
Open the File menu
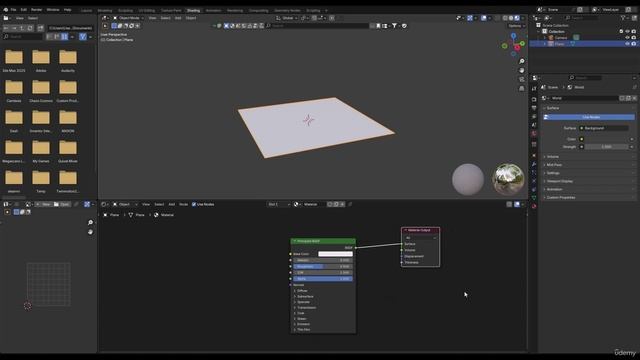13,9
